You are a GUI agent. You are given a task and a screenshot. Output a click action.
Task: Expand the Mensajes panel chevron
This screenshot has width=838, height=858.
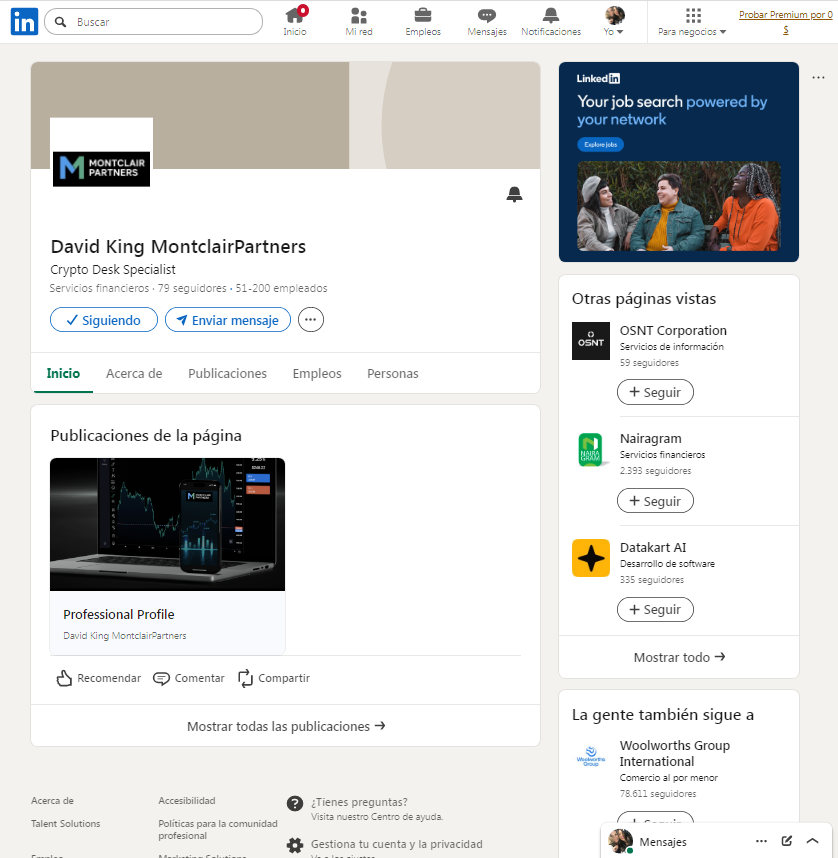pyautogui.click(x=812, y=841)
